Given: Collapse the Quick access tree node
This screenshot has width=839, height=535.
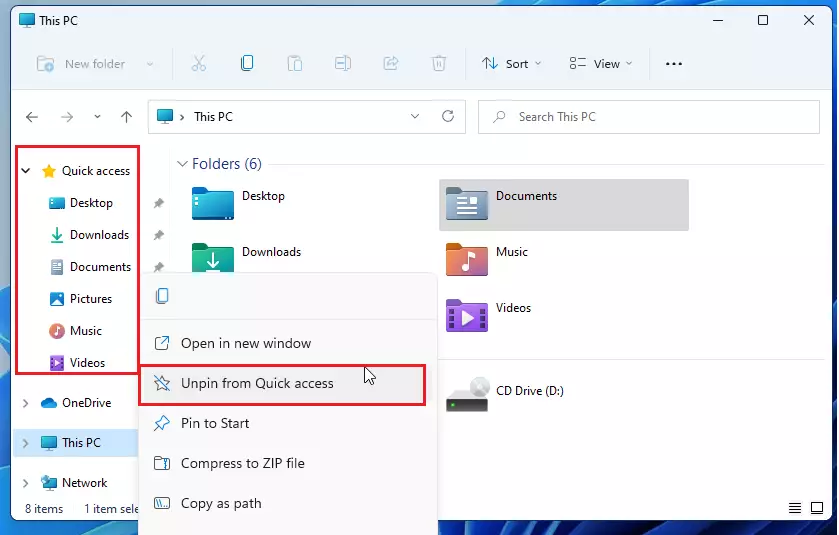Looking at the screenshot, I should click(26, 171).
